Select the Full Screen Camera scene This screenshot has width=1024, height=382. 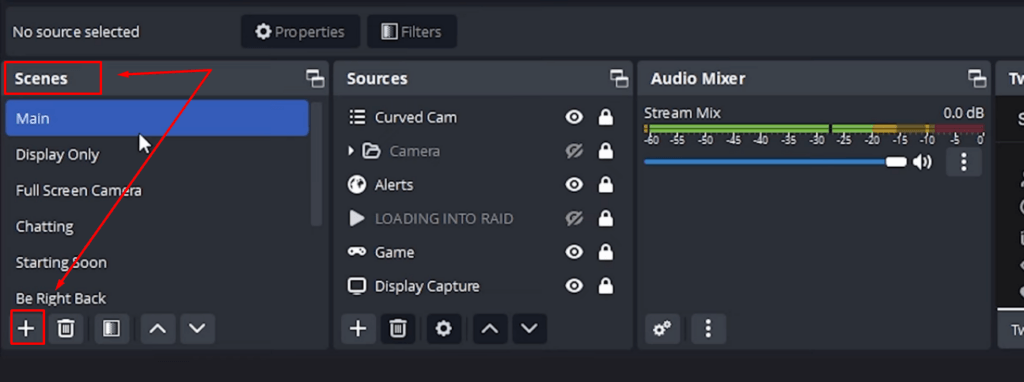tap(157, 191)
